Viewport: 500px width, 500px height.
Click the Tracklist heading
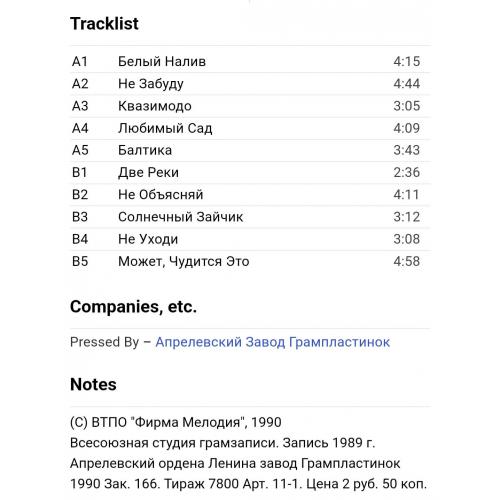(x=104, y=24)
